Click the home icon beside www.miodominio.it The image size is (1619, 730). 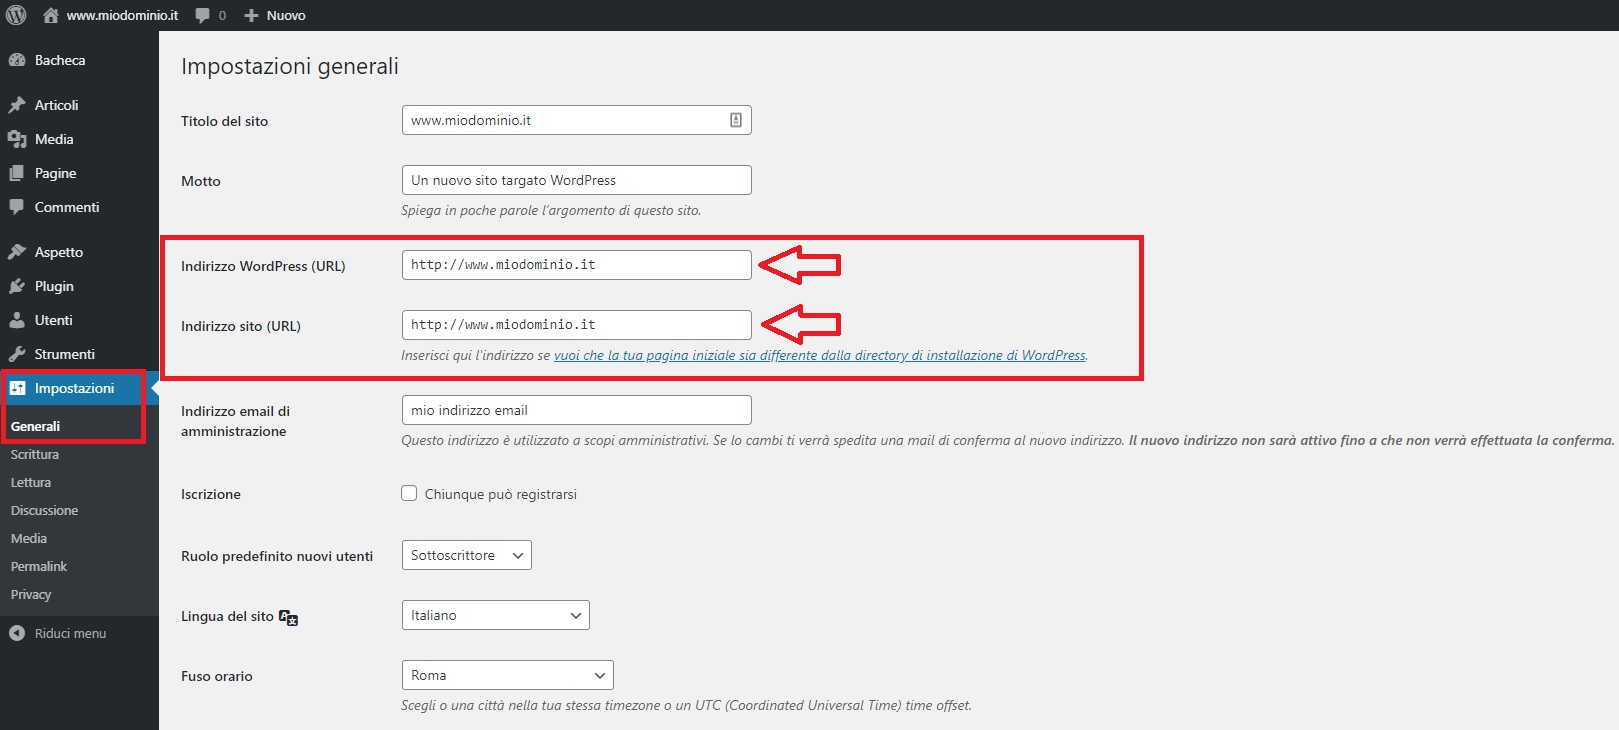pos(51,15)
